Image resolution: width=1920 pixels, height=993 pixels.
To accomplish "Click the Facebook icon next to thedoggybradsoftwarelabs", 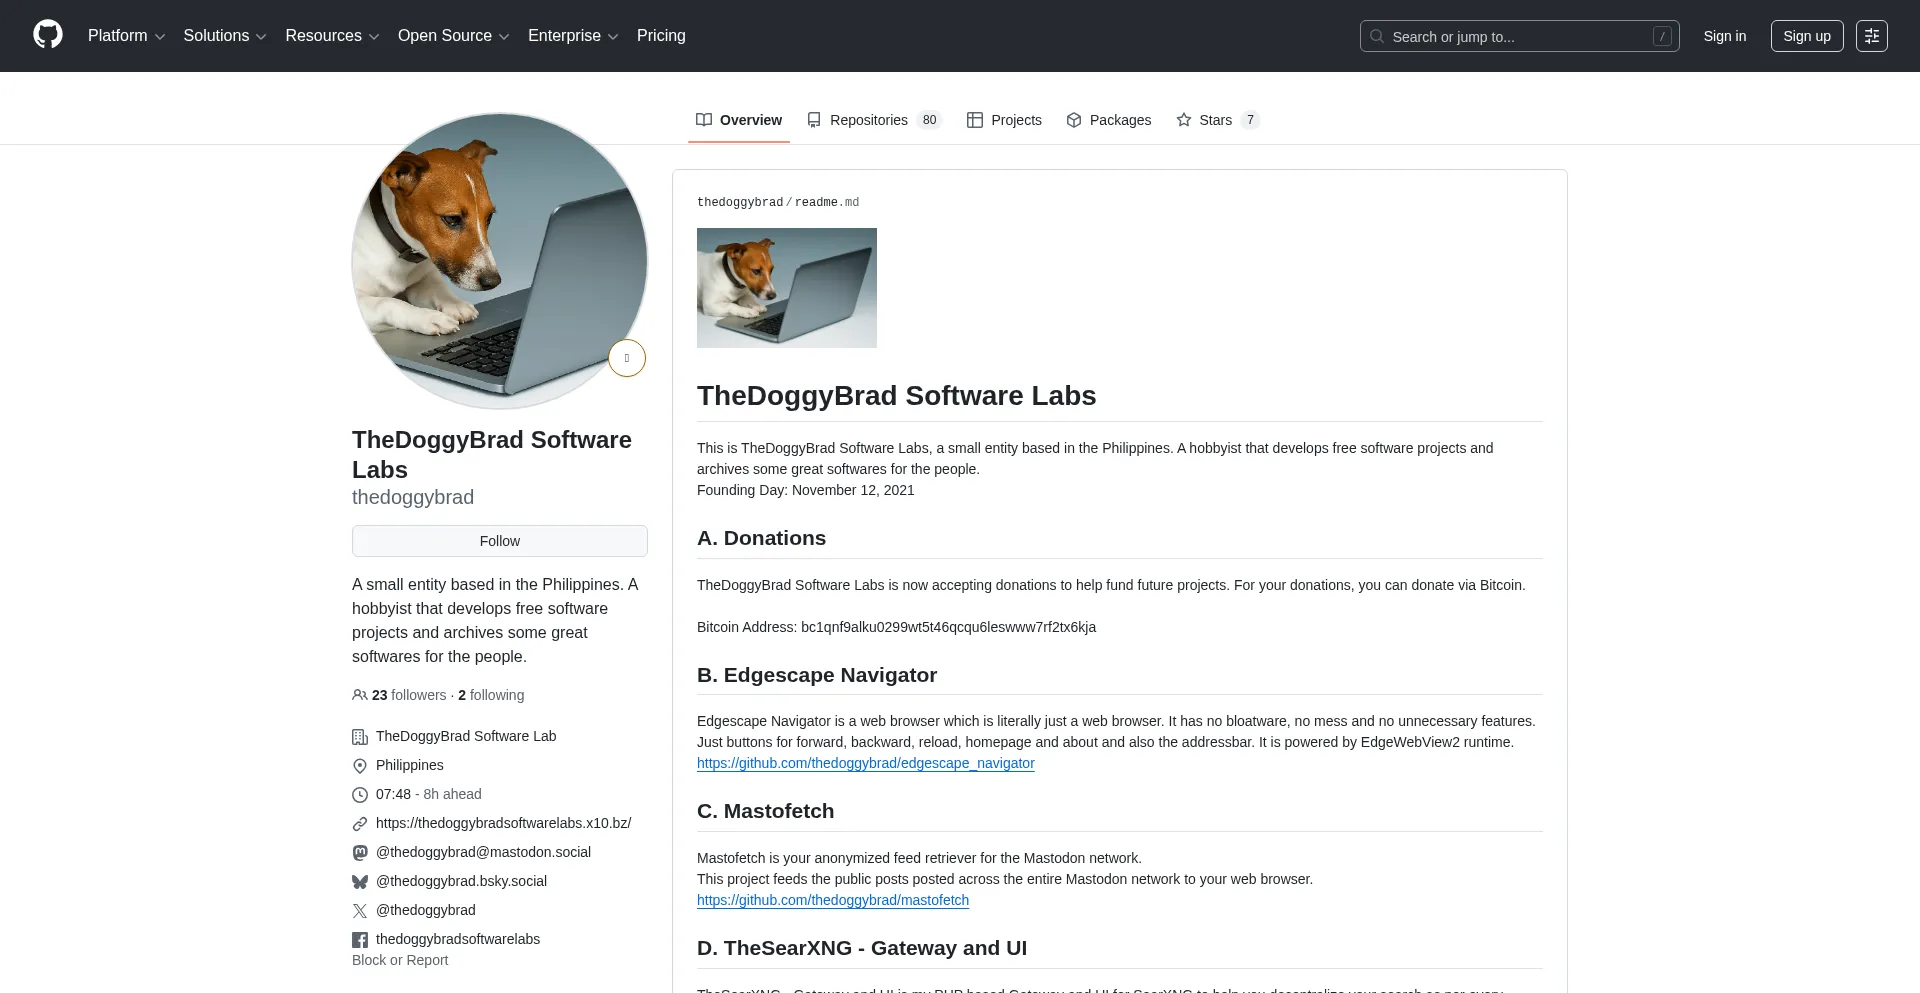I will tap(360, 939).
